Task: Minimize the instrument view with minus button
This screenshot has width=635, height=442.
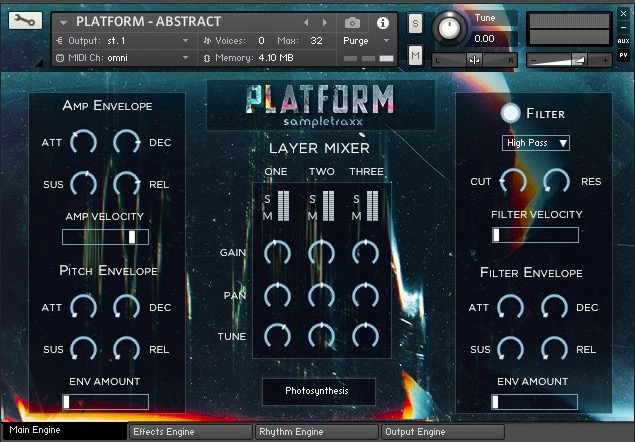Action: point(623,27)
